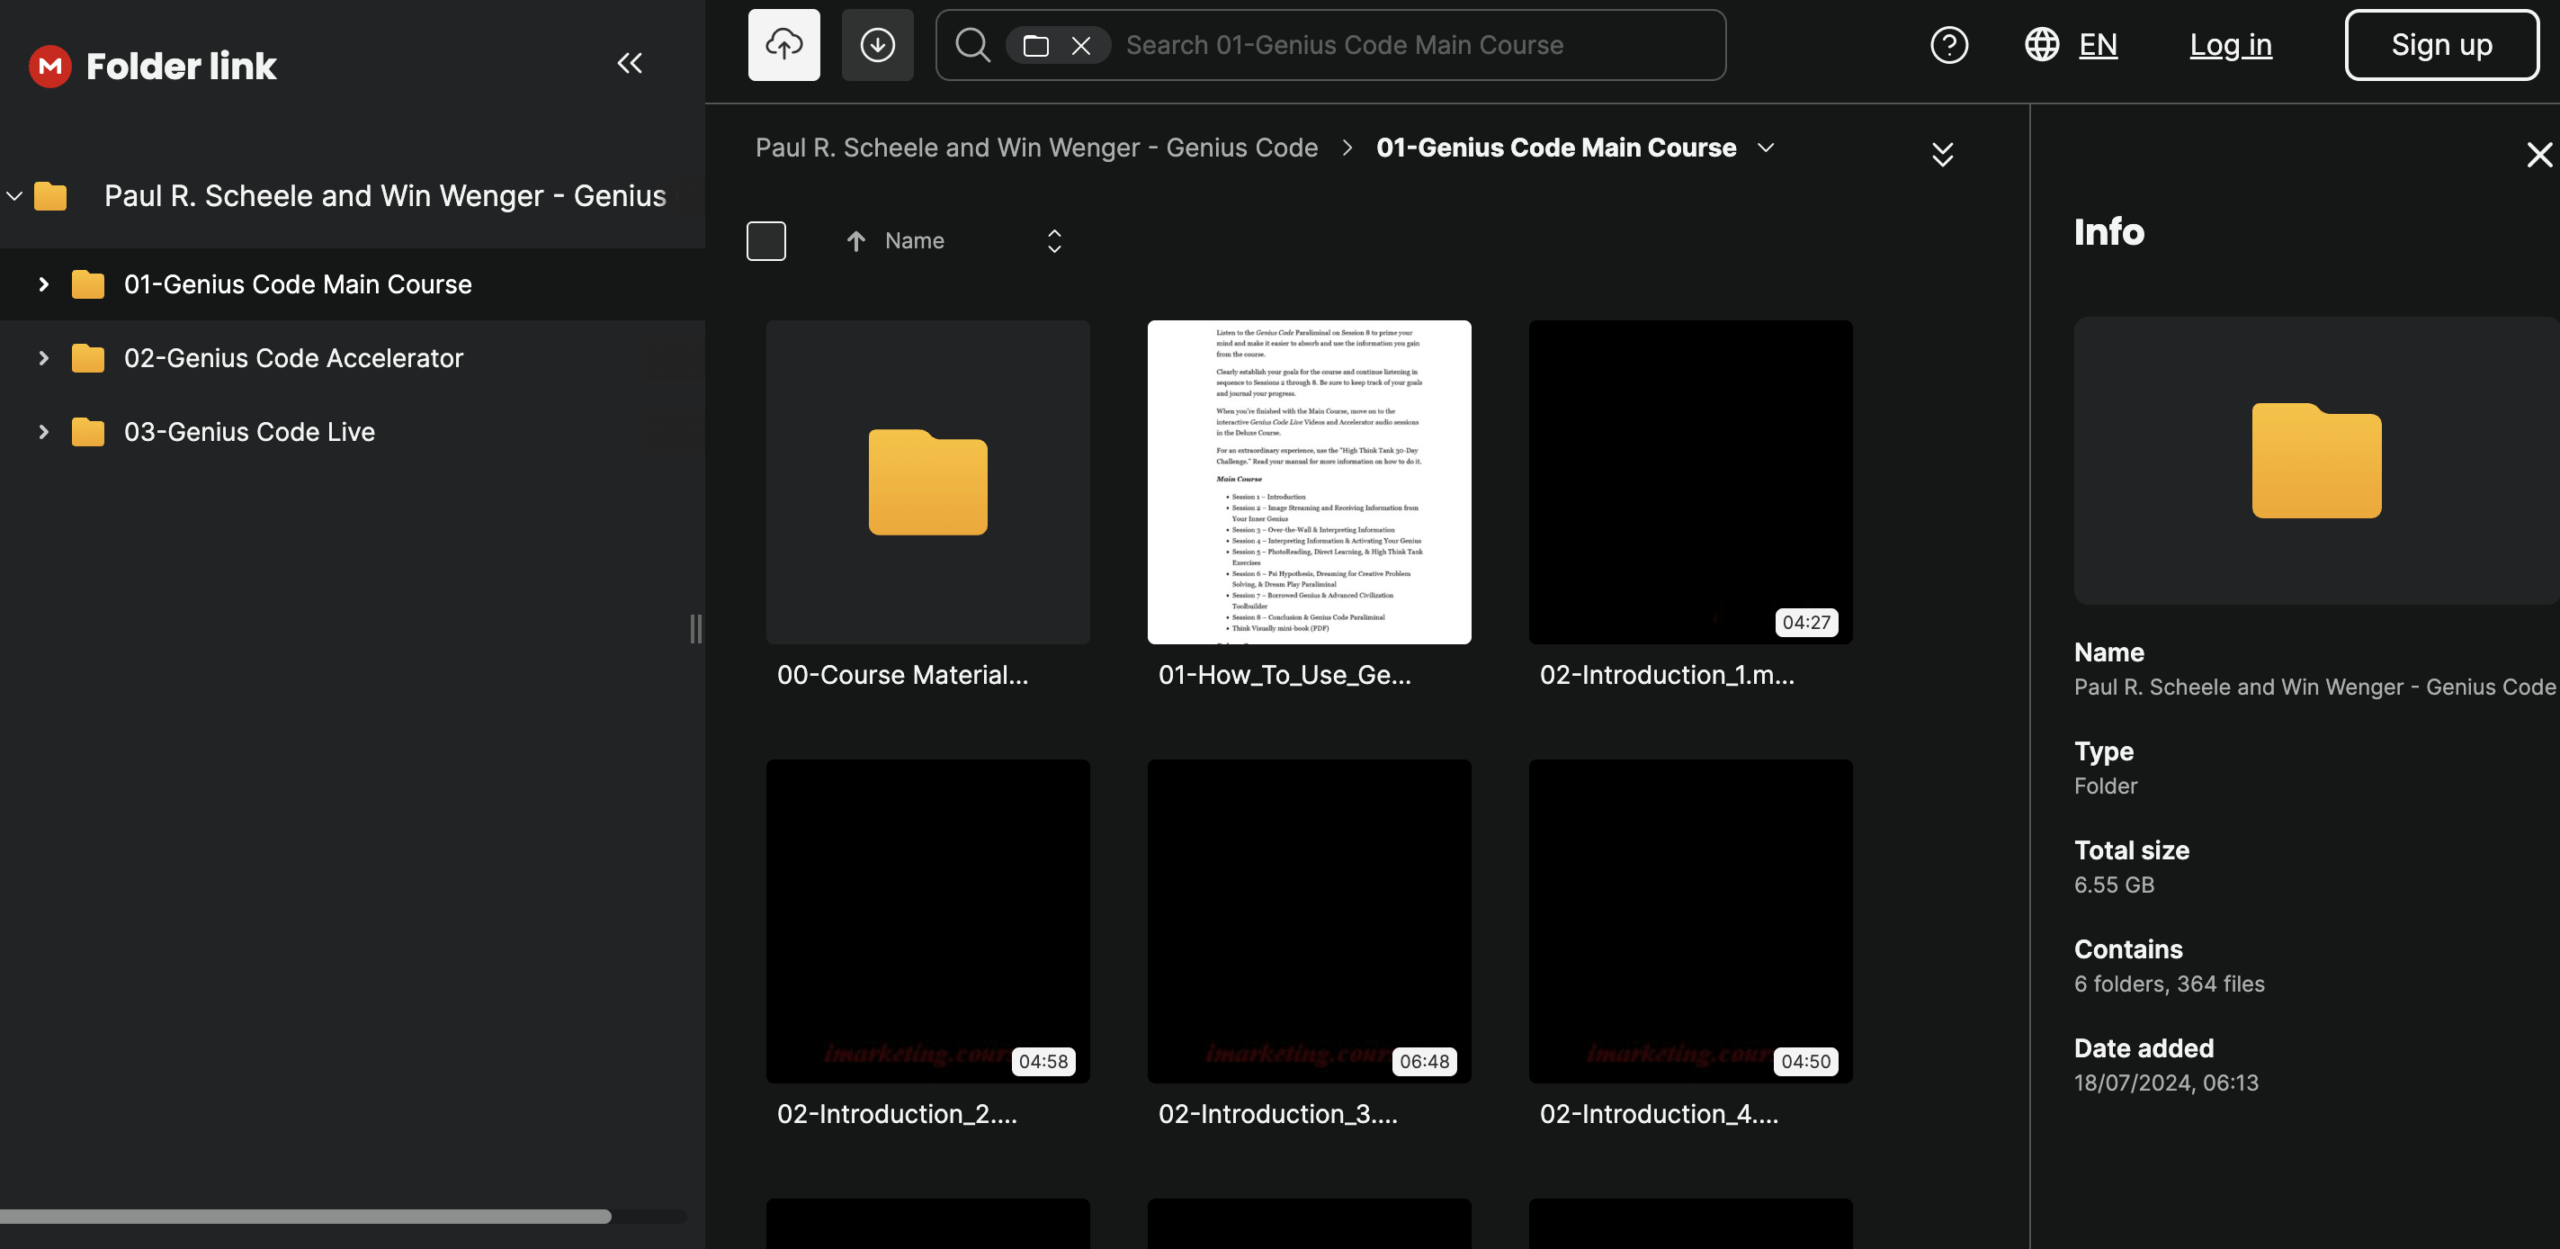This screenshot has width=2560, height=1249.
Task: Click the MEGA logo icon
Action: pyautogui.click(x=50, y=66)
